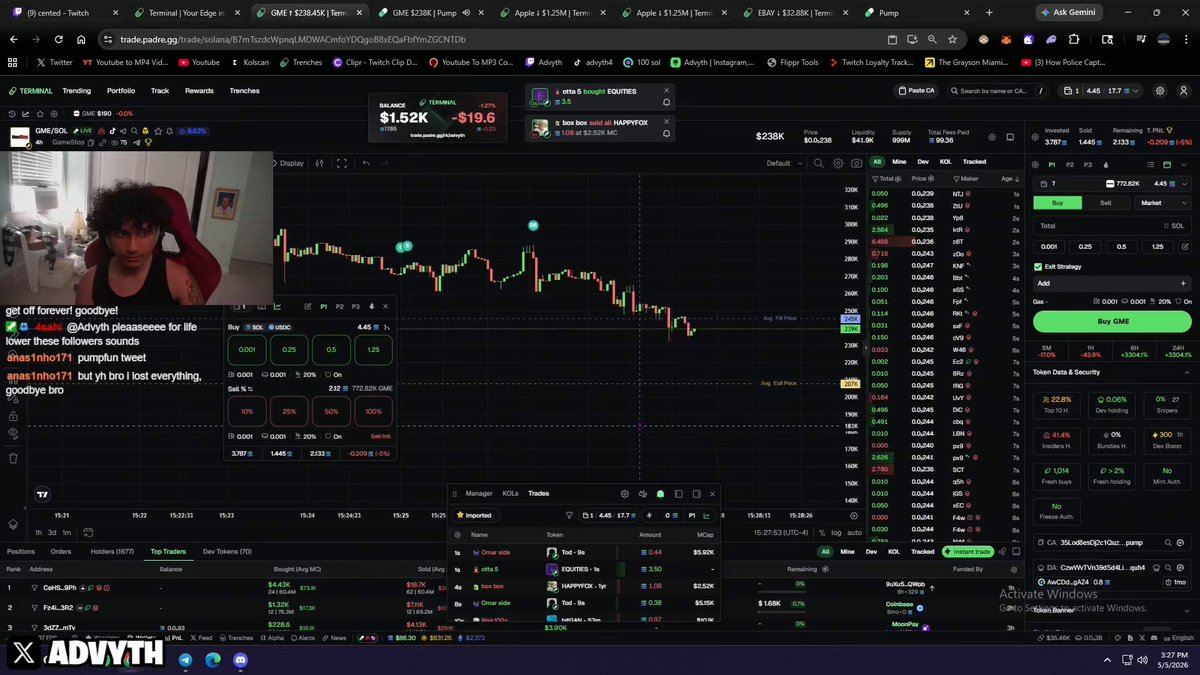Collapse the Token Data & Security section
The image size is (1200, 675).
point(1186,372)
